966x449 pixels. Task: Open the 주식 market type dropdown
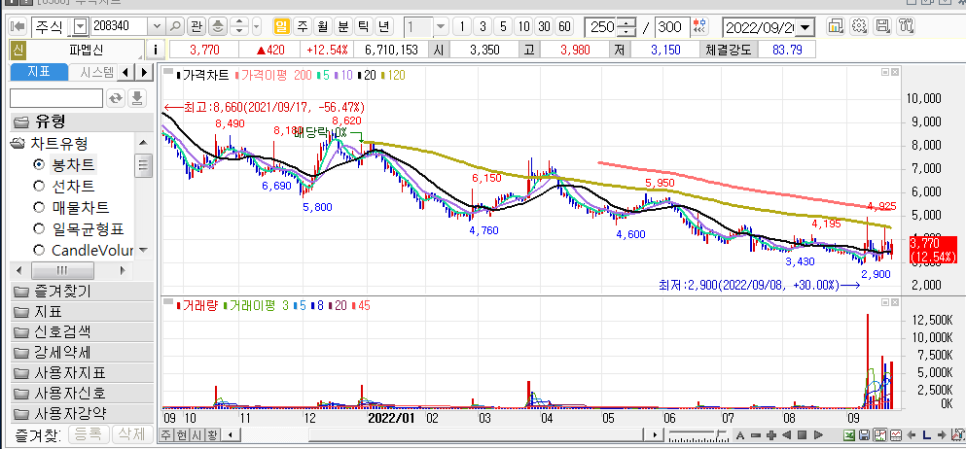[x=78, y=26]
